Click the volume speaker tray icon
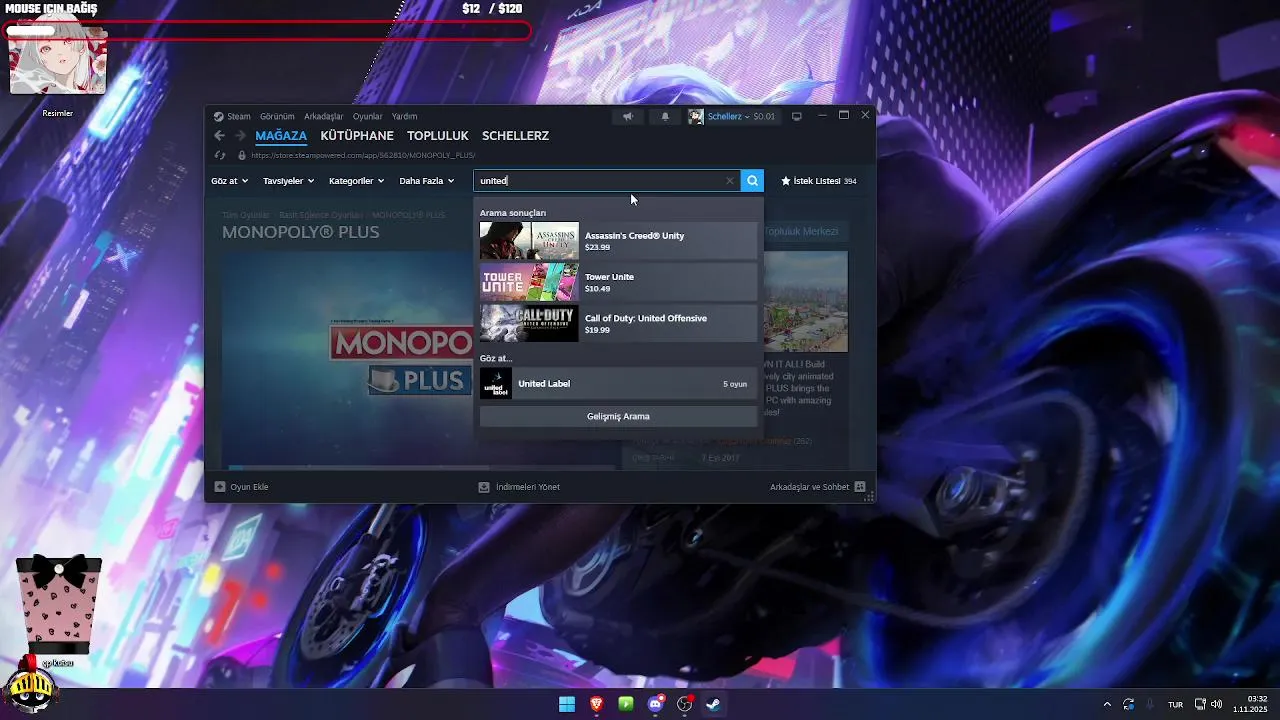 click(x=1217, y=704)
